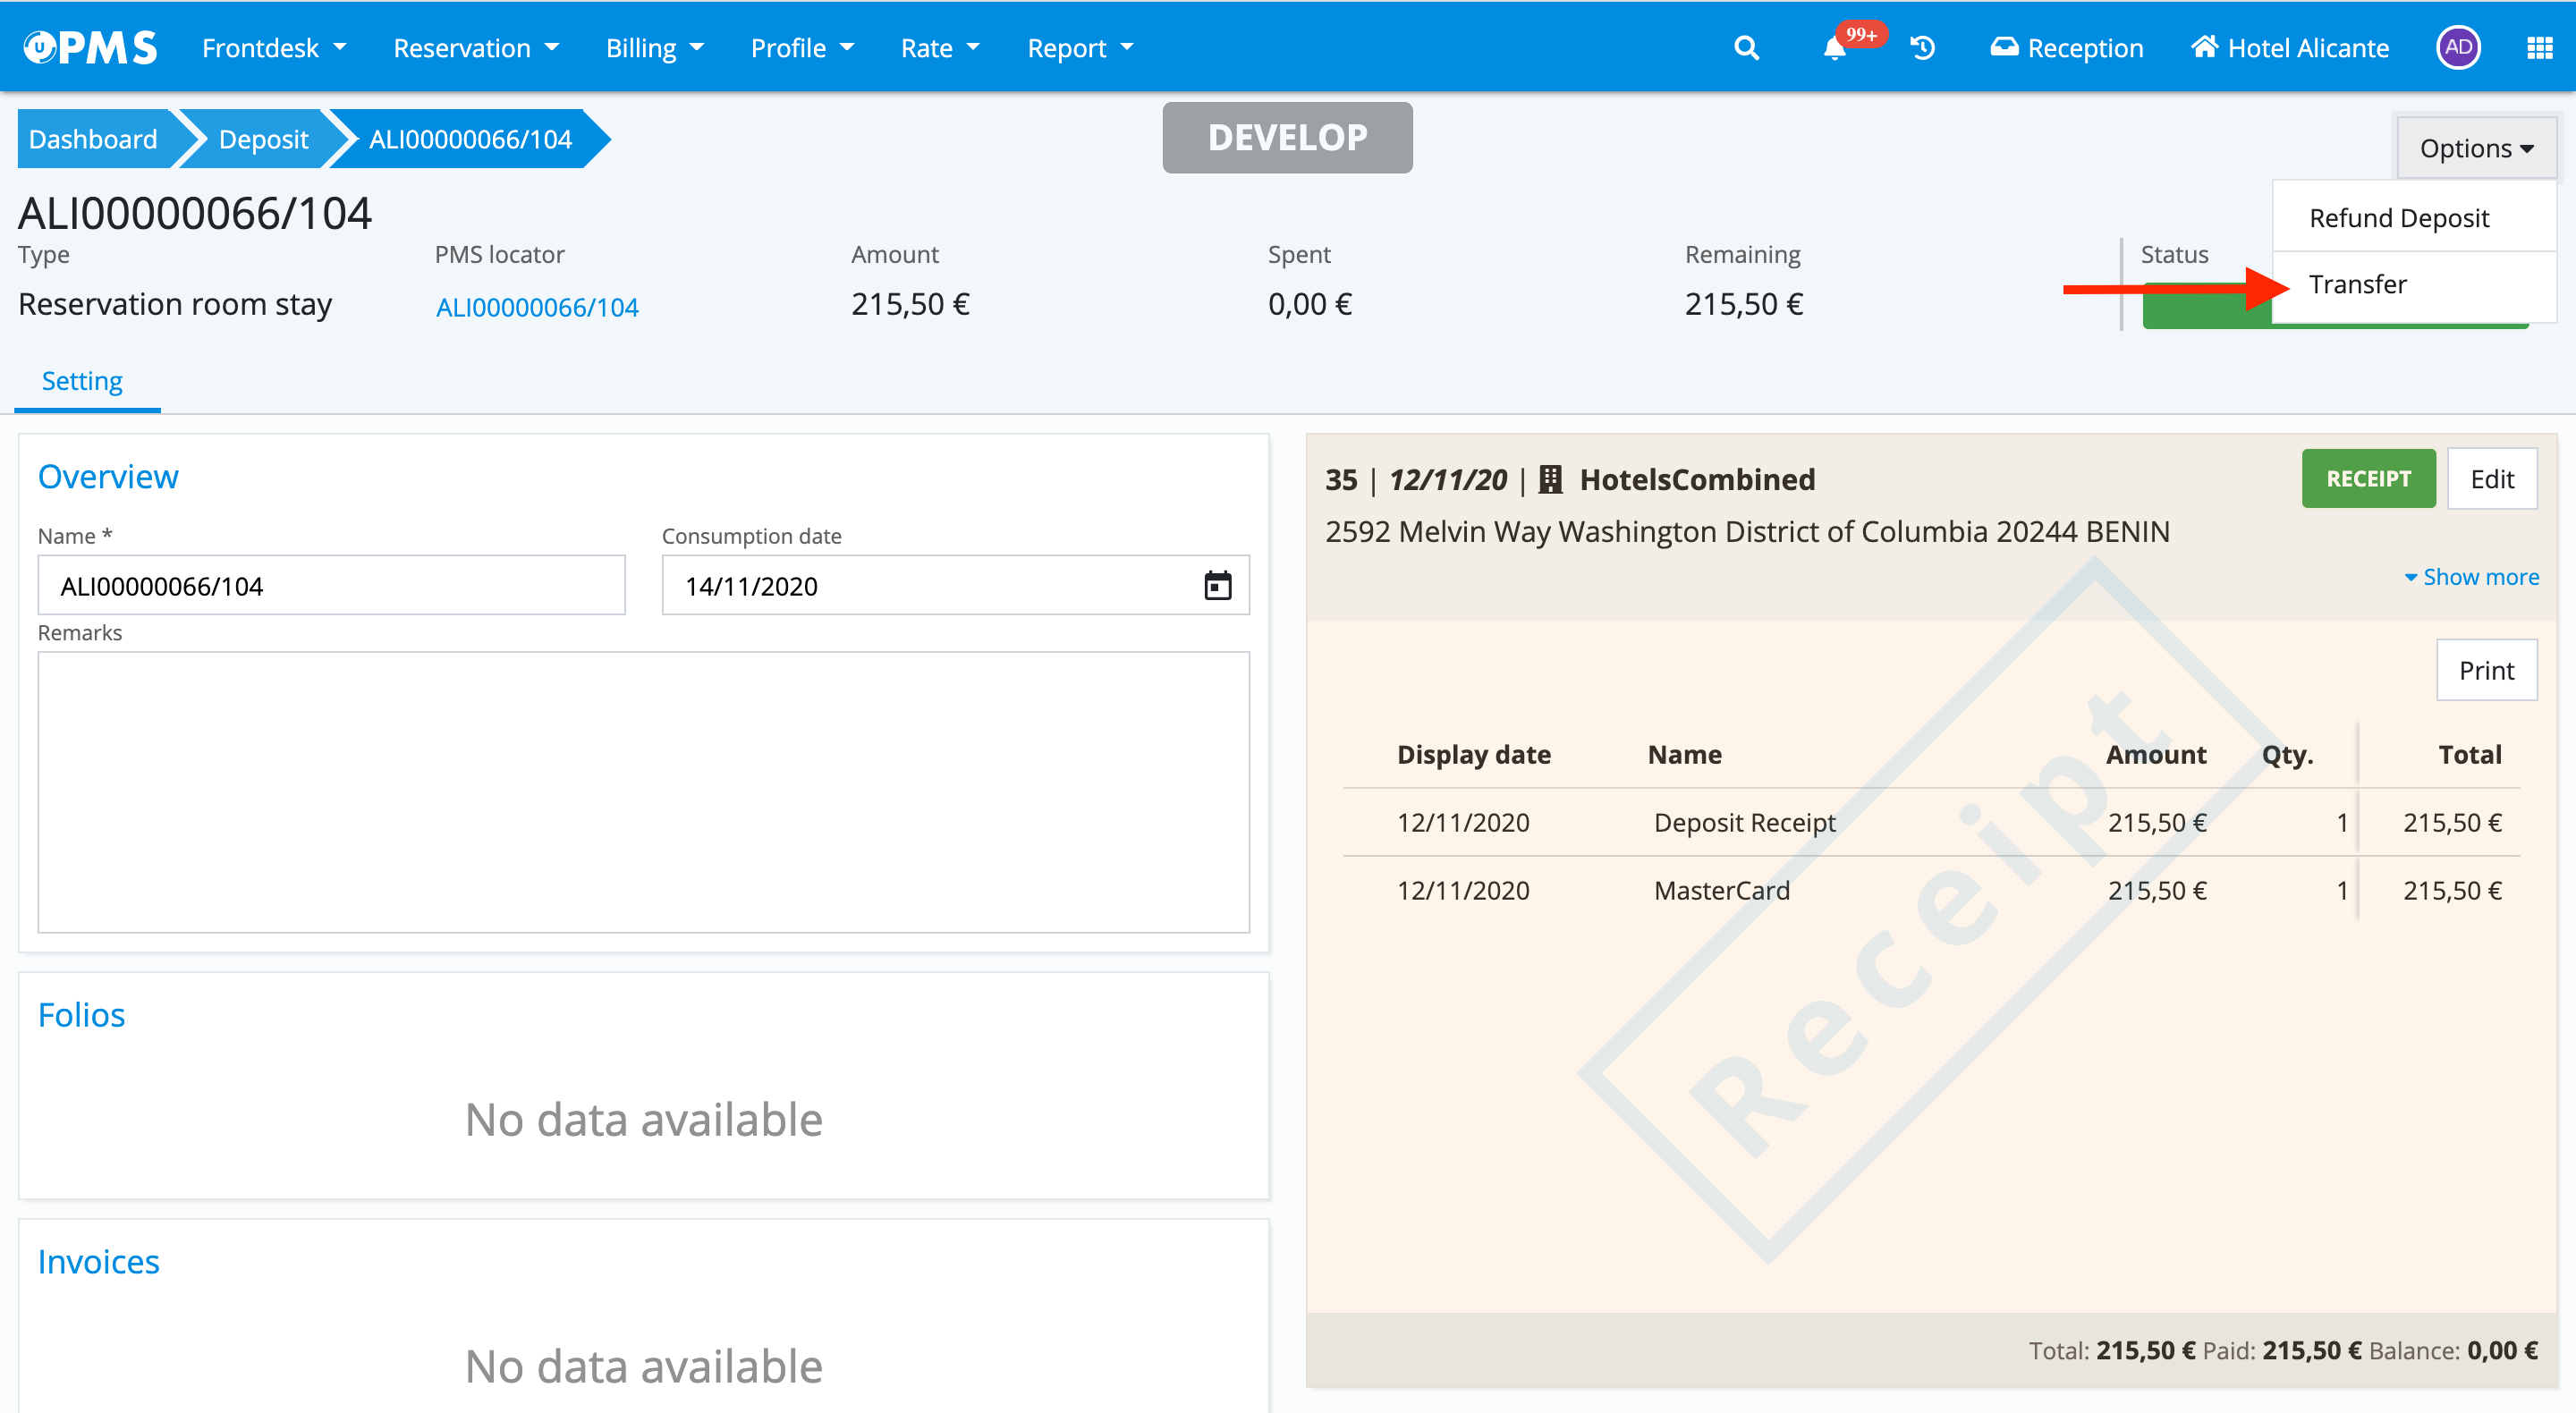This screenshot has width=2576, height=1413.
Task: Expand the Billing dropdown menu
Action: click(654, 48)
